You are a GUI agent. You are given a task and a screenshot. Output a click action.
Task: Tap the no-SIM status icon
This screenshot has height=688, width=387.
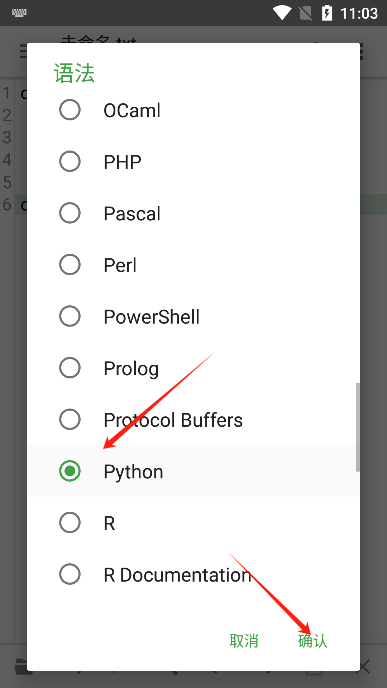coord(306,13)
